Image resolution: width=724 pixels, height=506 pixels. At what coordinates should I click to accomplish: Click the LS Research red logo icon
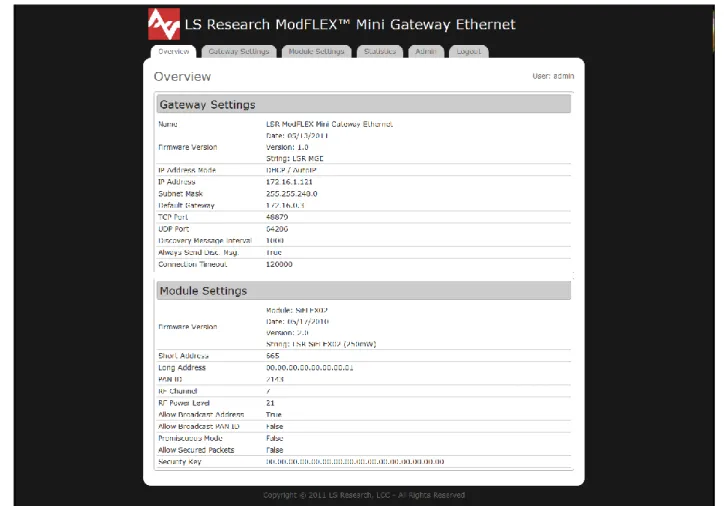click(164, 24)
